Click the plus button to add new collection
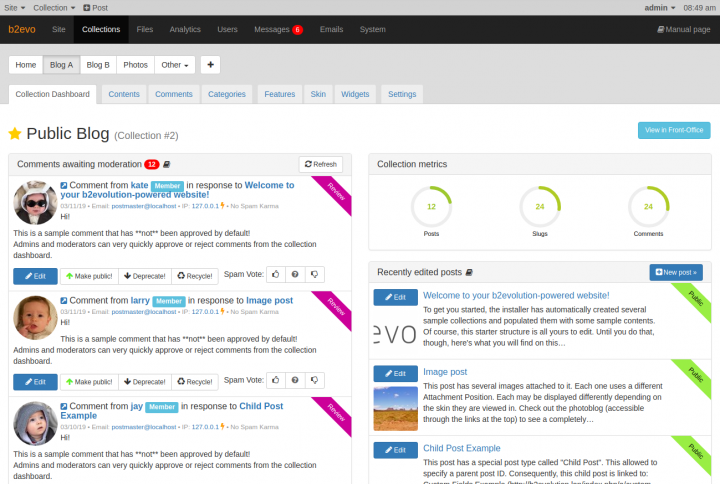720x484 pixels. tap(210, 65)
